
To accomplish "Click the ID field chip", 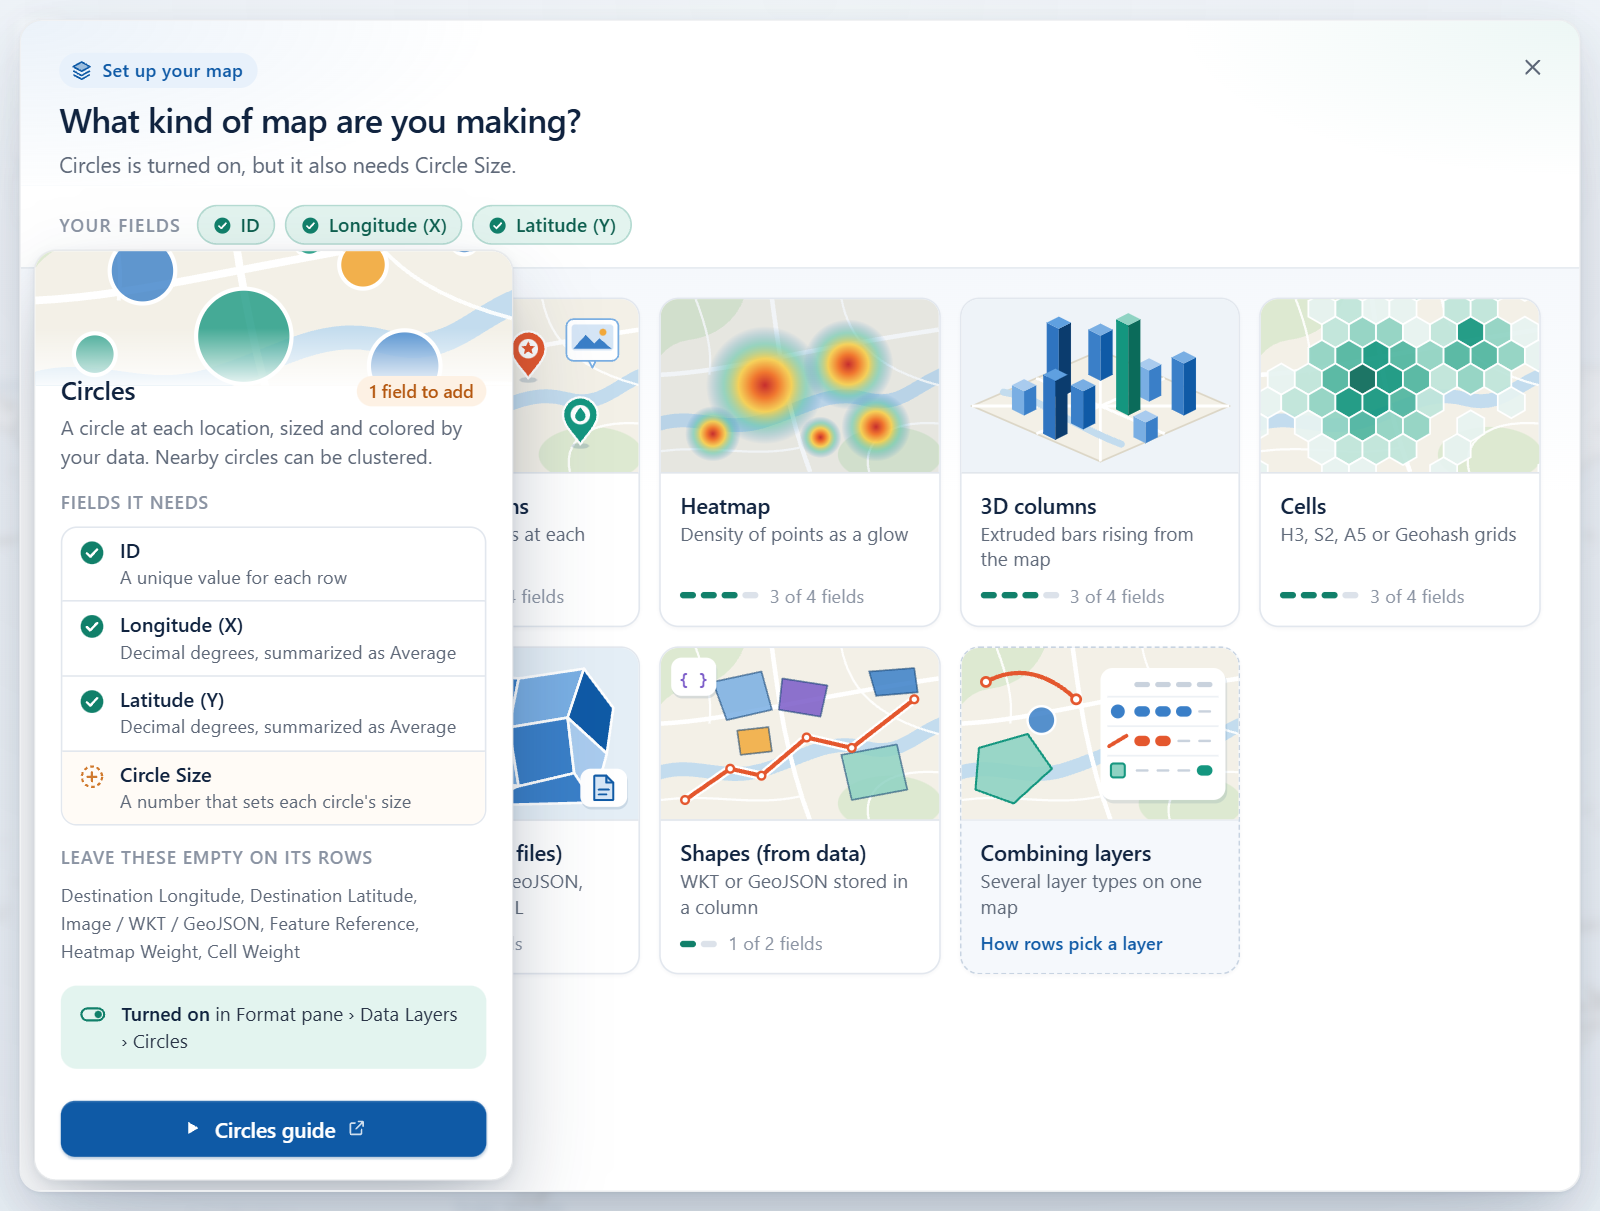I will click(236, 225).
